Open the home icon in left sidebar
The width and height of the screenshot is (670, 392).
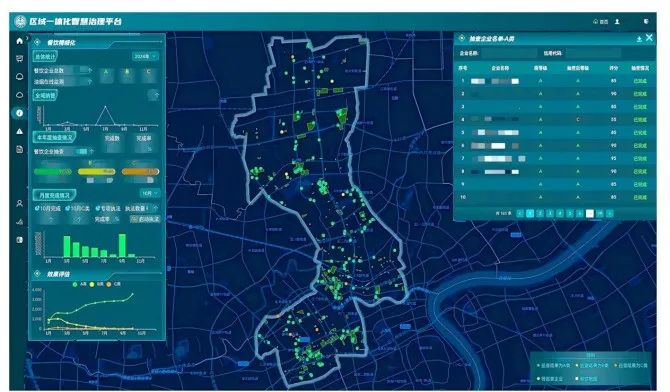tap(19, 41)
